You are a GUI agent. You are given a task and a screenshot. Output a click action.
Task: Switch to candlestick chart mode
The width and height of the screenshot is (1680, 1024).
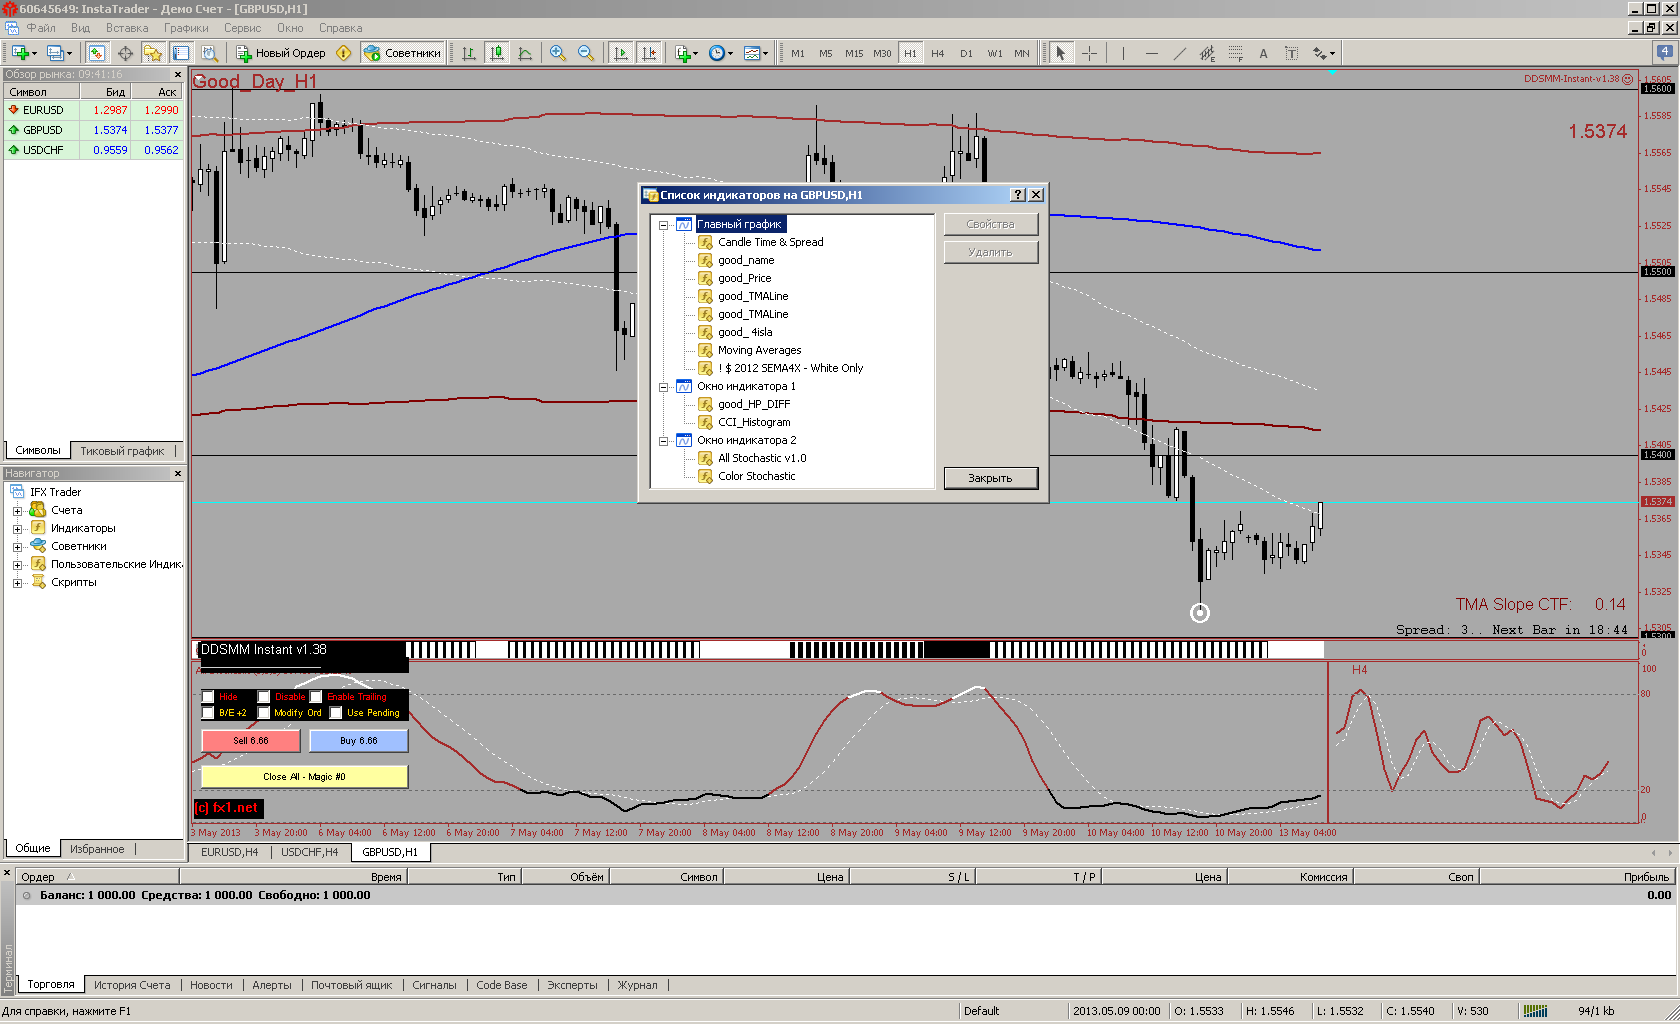[x=496, y=53]
